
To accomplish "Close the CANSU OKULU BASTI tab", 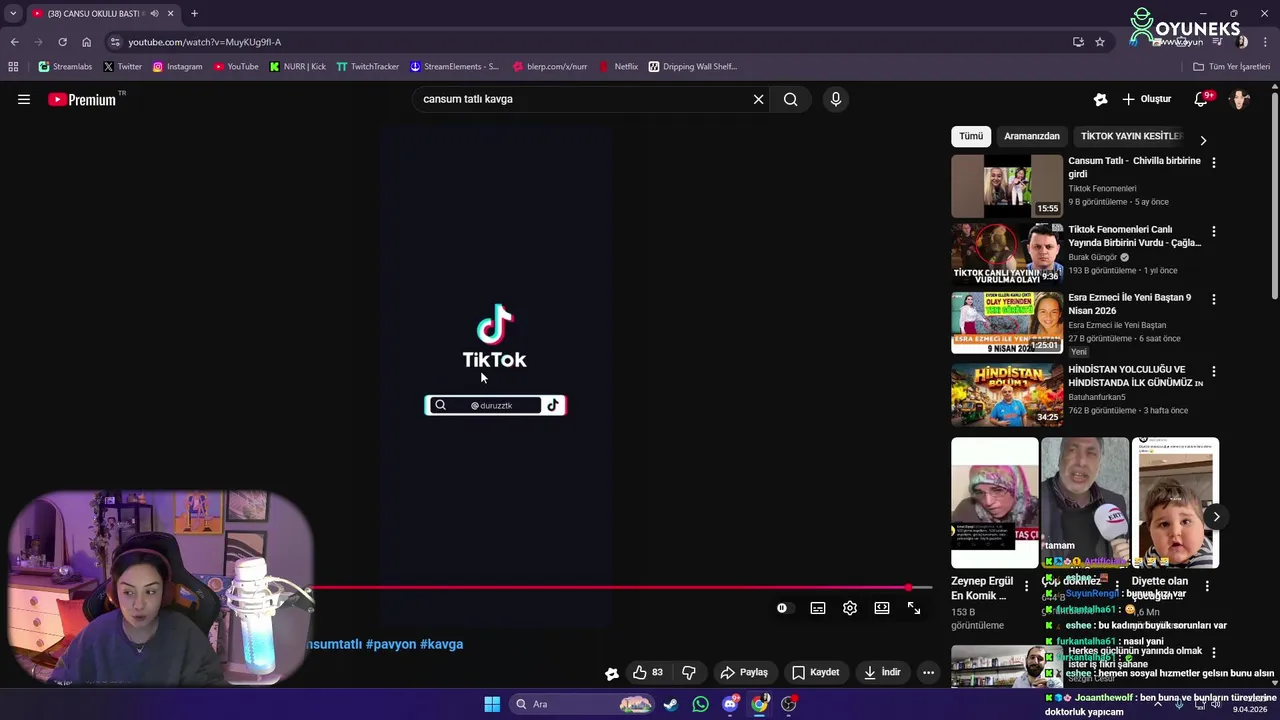I will click(170, 13).
